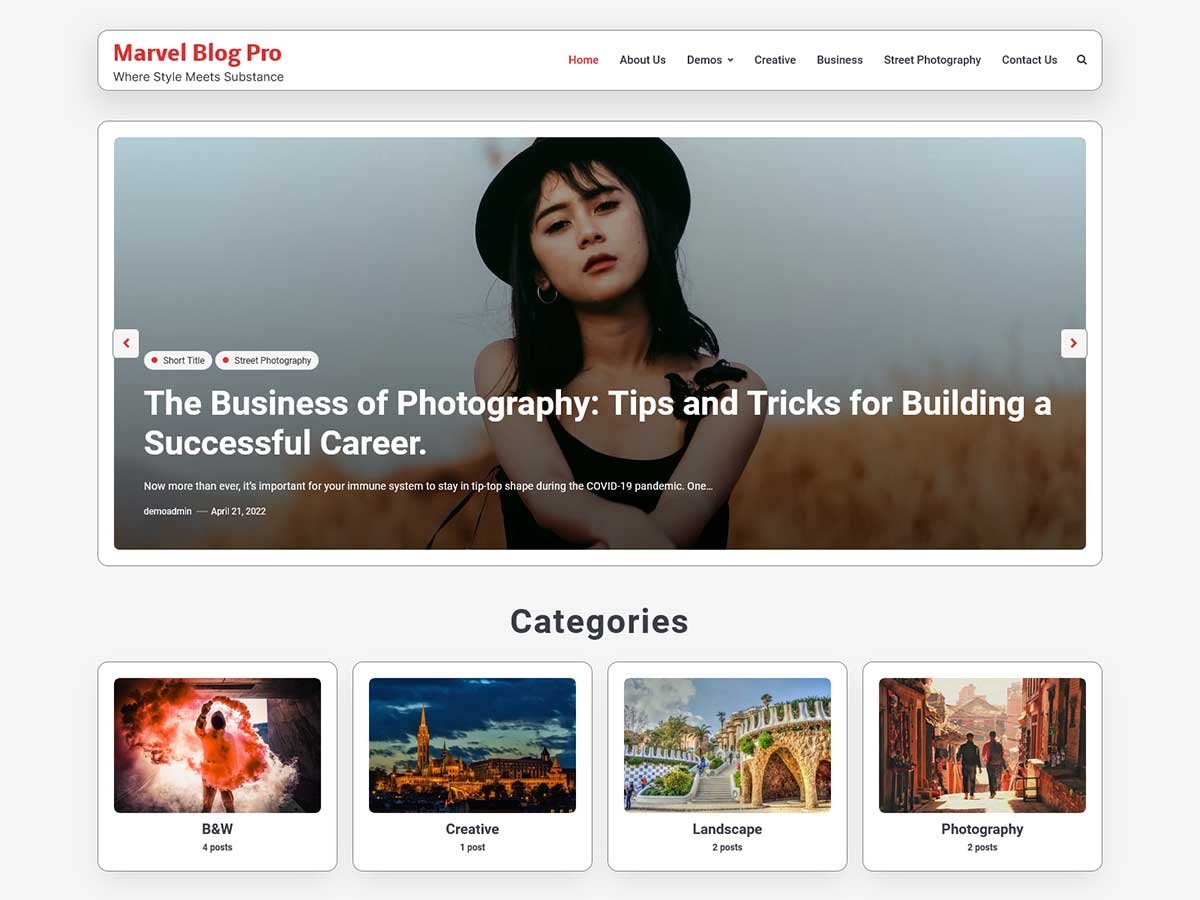Screen dimensions: 1200x900
Task: Visit the Contact Us page
Action: click(x=1029, y=60)
